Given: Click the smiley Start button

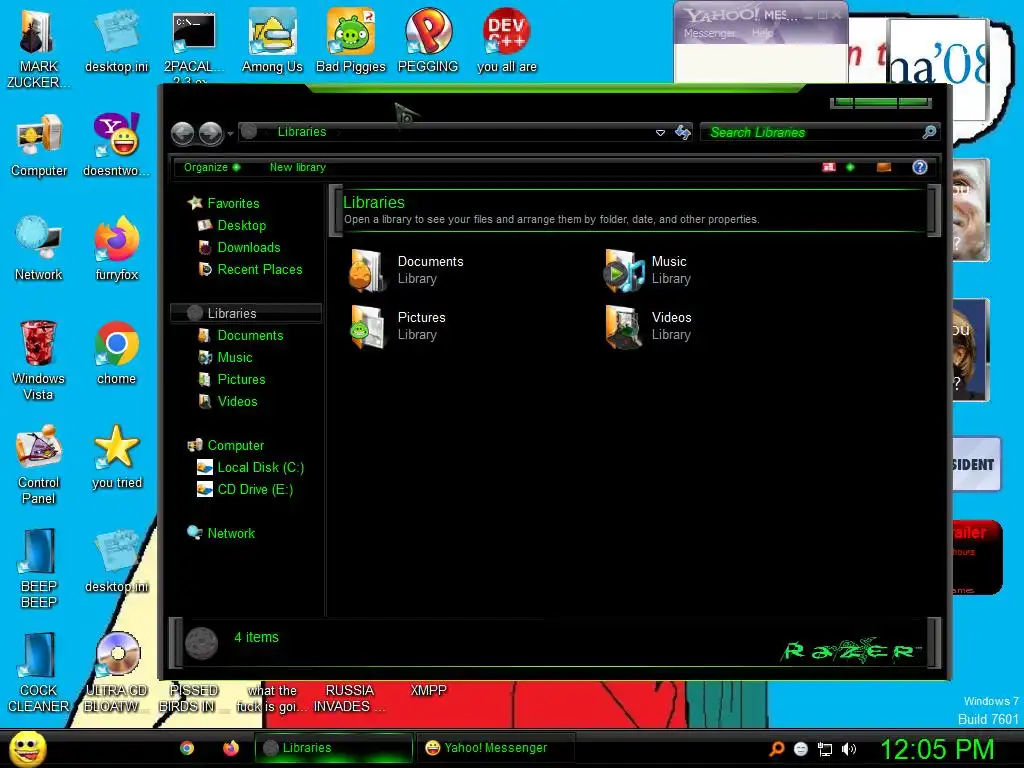Looking at the screenshot, I should coord(27,748).
